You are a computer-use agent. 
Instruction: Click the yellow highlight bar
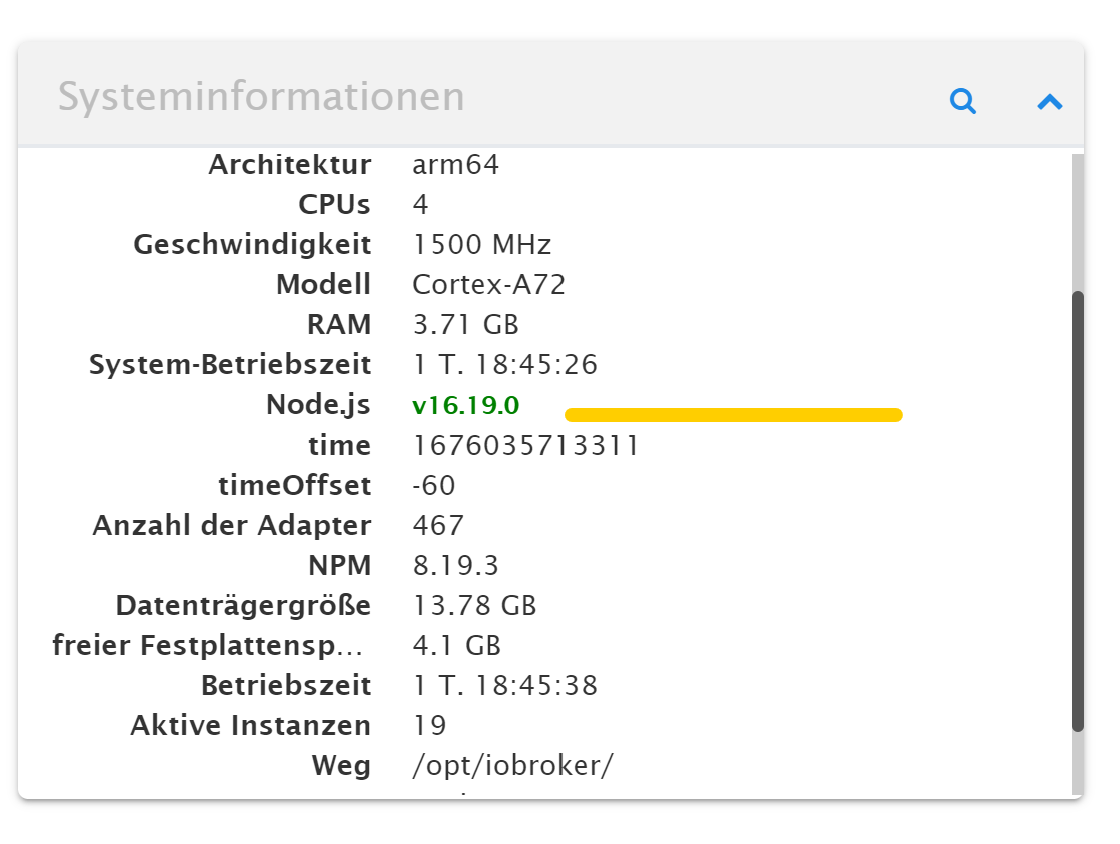click(733, 415)
